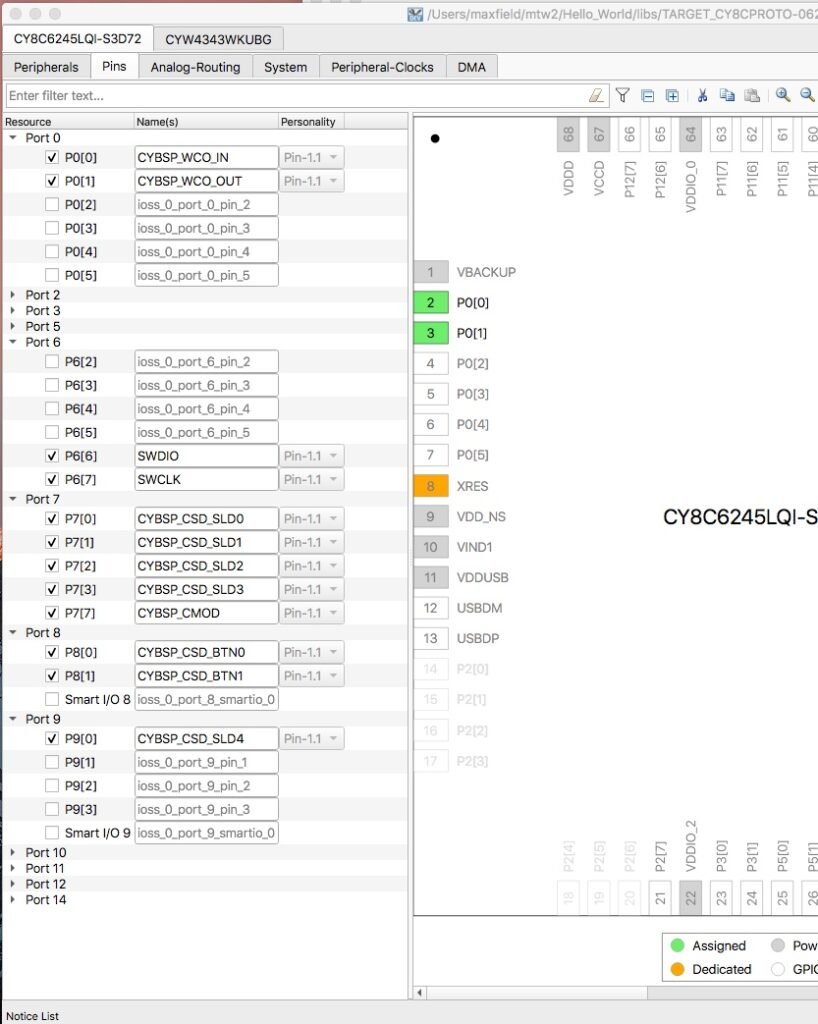Collapse all tree items icon
Screen dimensions: 818x1024
pyautogui.click(x=648, y=95)
